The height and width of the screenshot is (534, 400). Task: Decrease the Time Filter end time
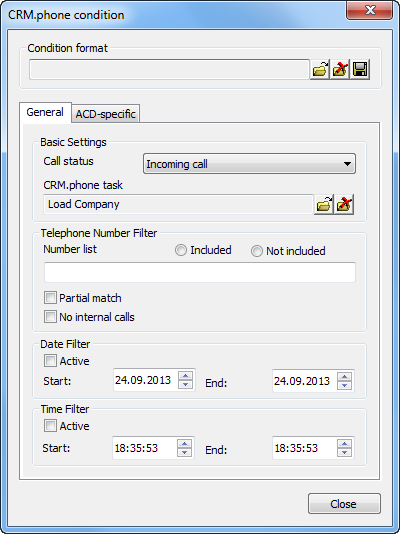pos(345,452)
